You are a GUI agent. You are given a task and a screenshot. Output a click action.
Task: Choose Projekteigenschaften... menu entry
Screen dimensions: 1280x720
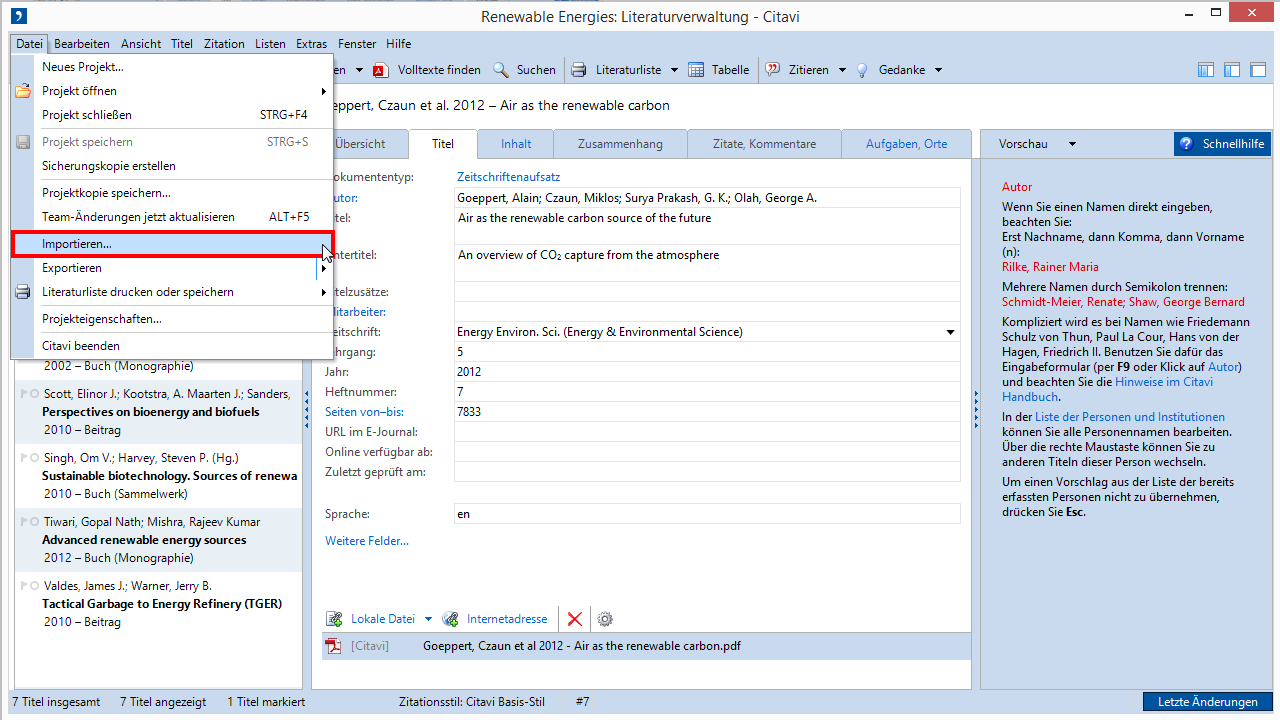coord(172,319)
